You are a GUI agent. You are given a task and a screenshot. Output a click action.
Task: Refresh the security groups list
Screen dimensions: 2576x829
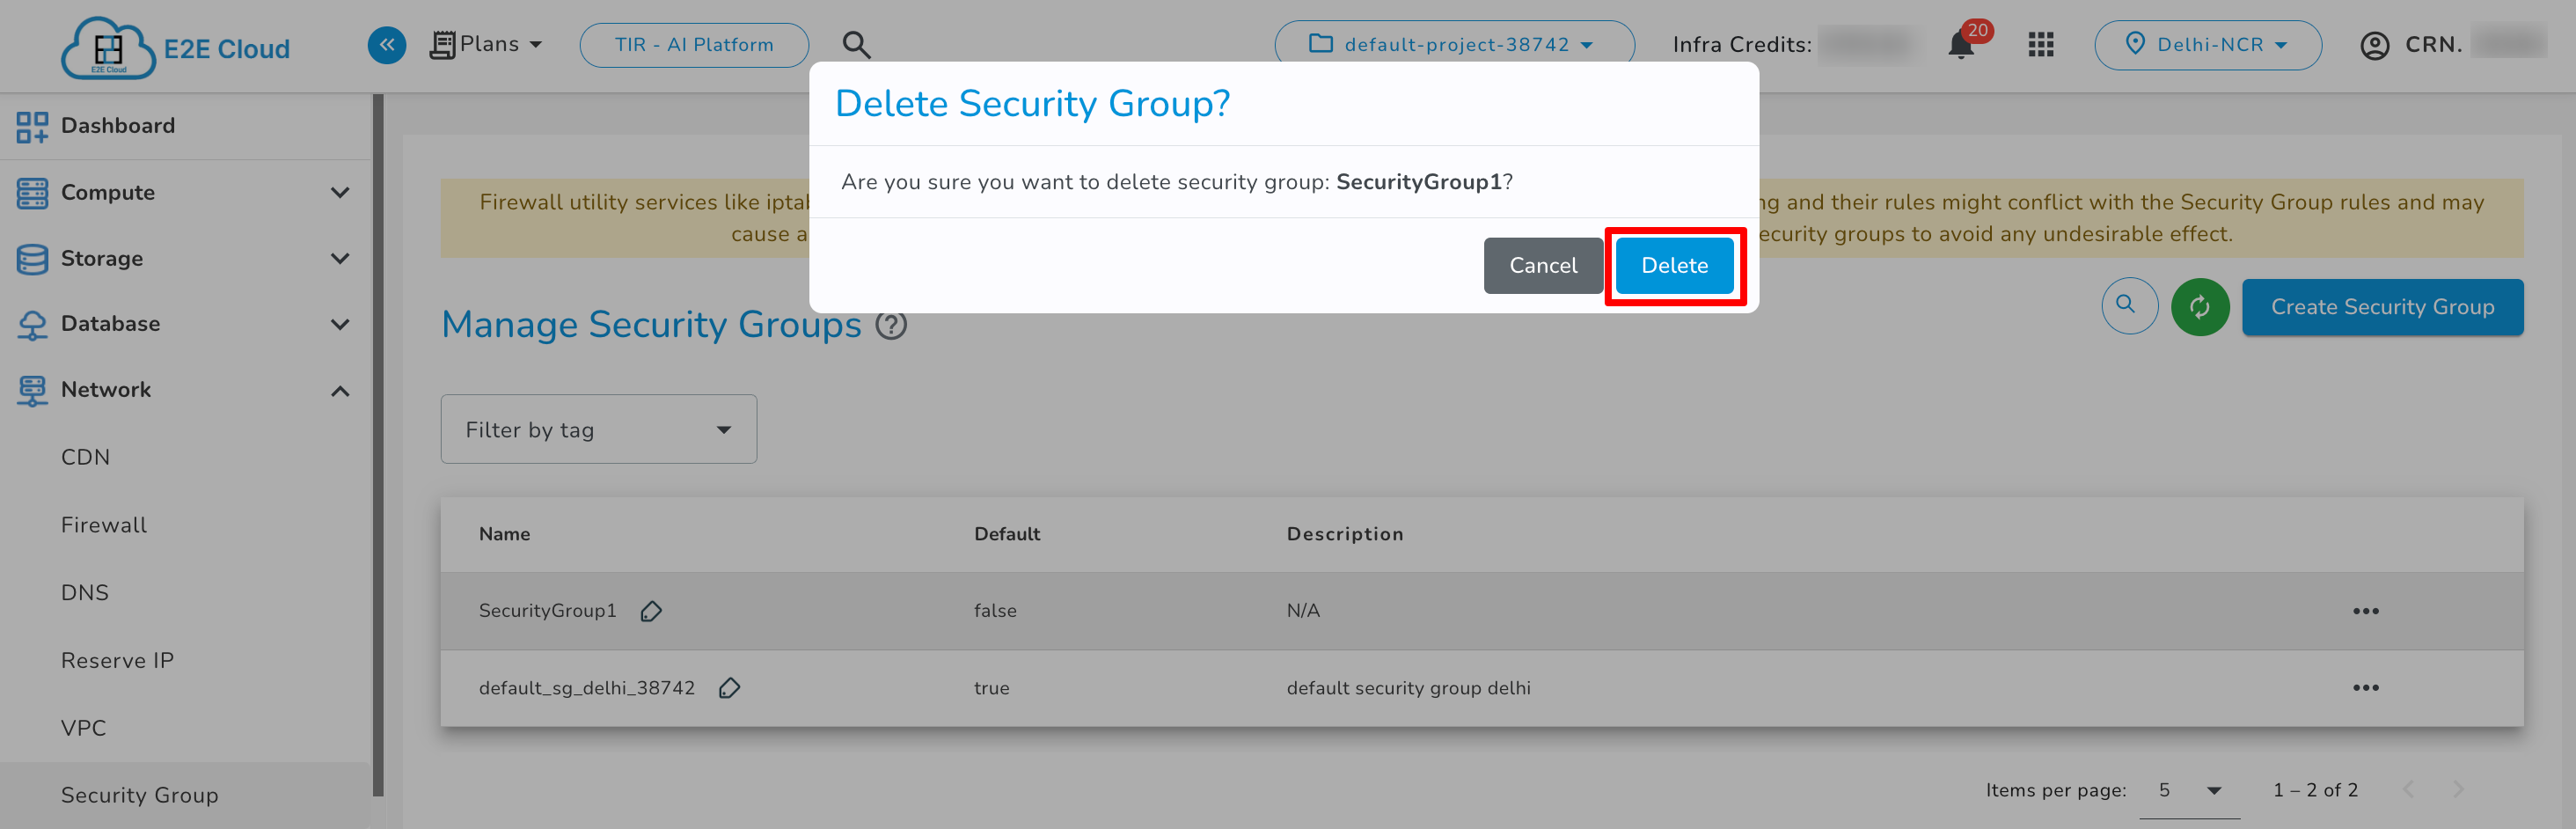click(x=2200, y=307)
